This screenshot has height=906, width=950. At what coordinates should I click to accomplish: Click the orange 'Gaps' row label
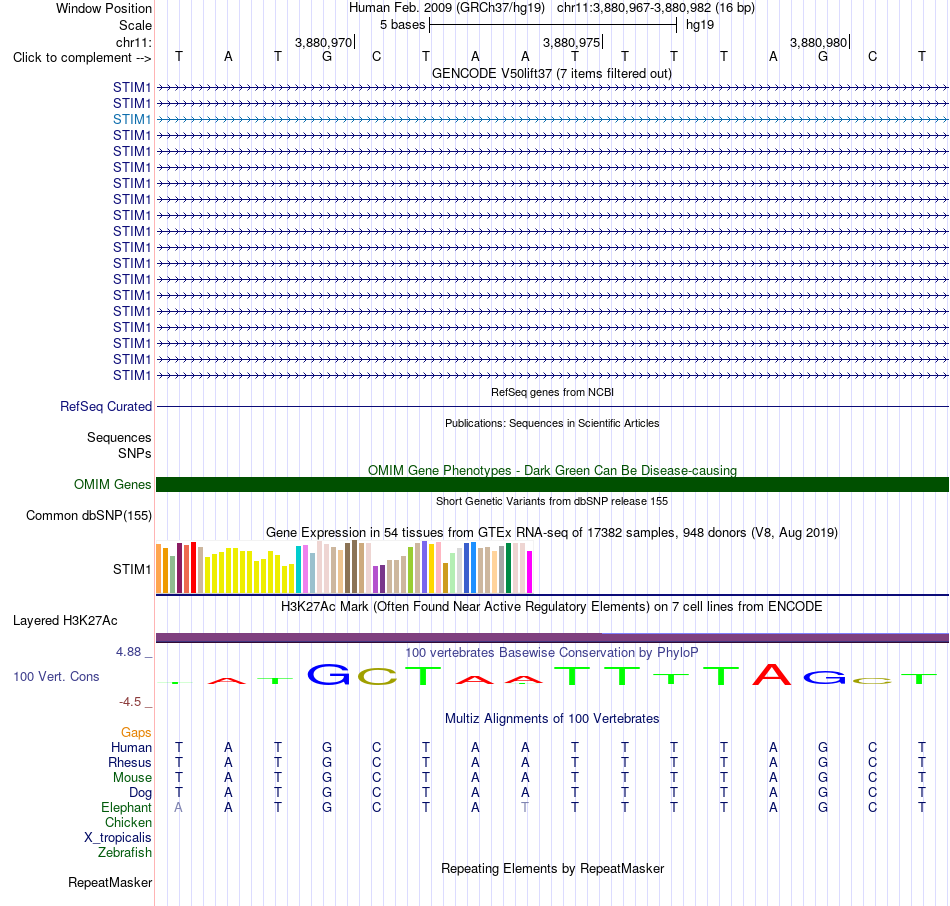pos(136,733)
